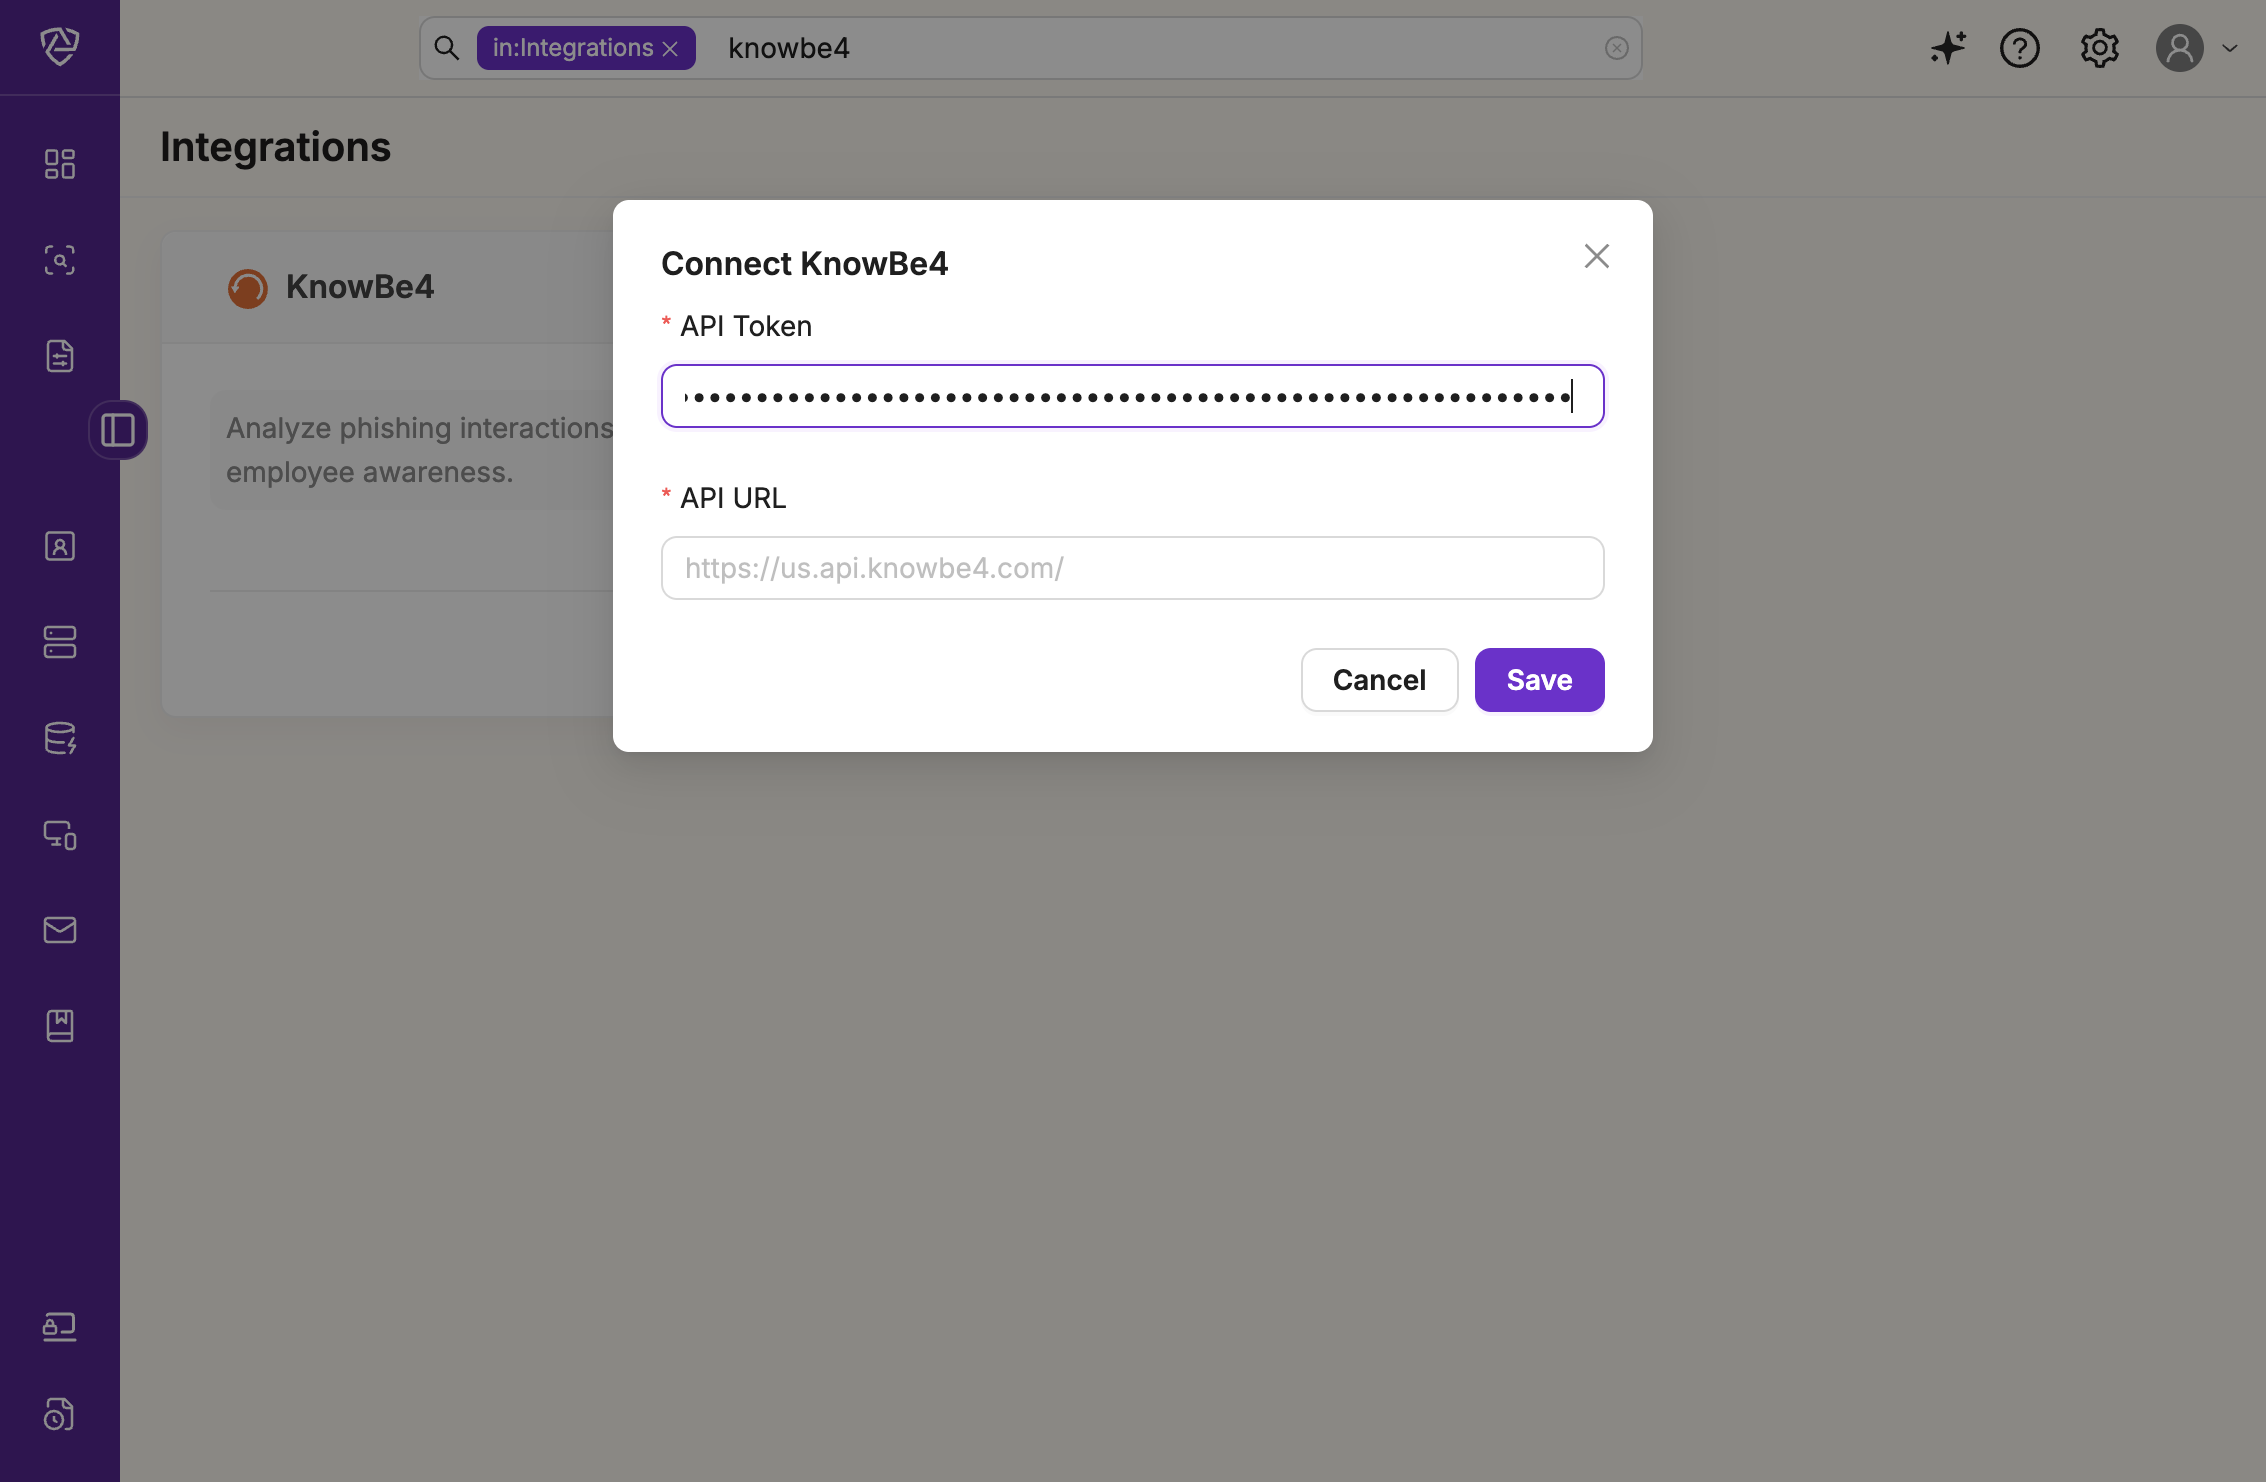Cancel the Connect KnowBe4 dialog
Viewport: 2266px width, 1482px height.
point(1379,680)
